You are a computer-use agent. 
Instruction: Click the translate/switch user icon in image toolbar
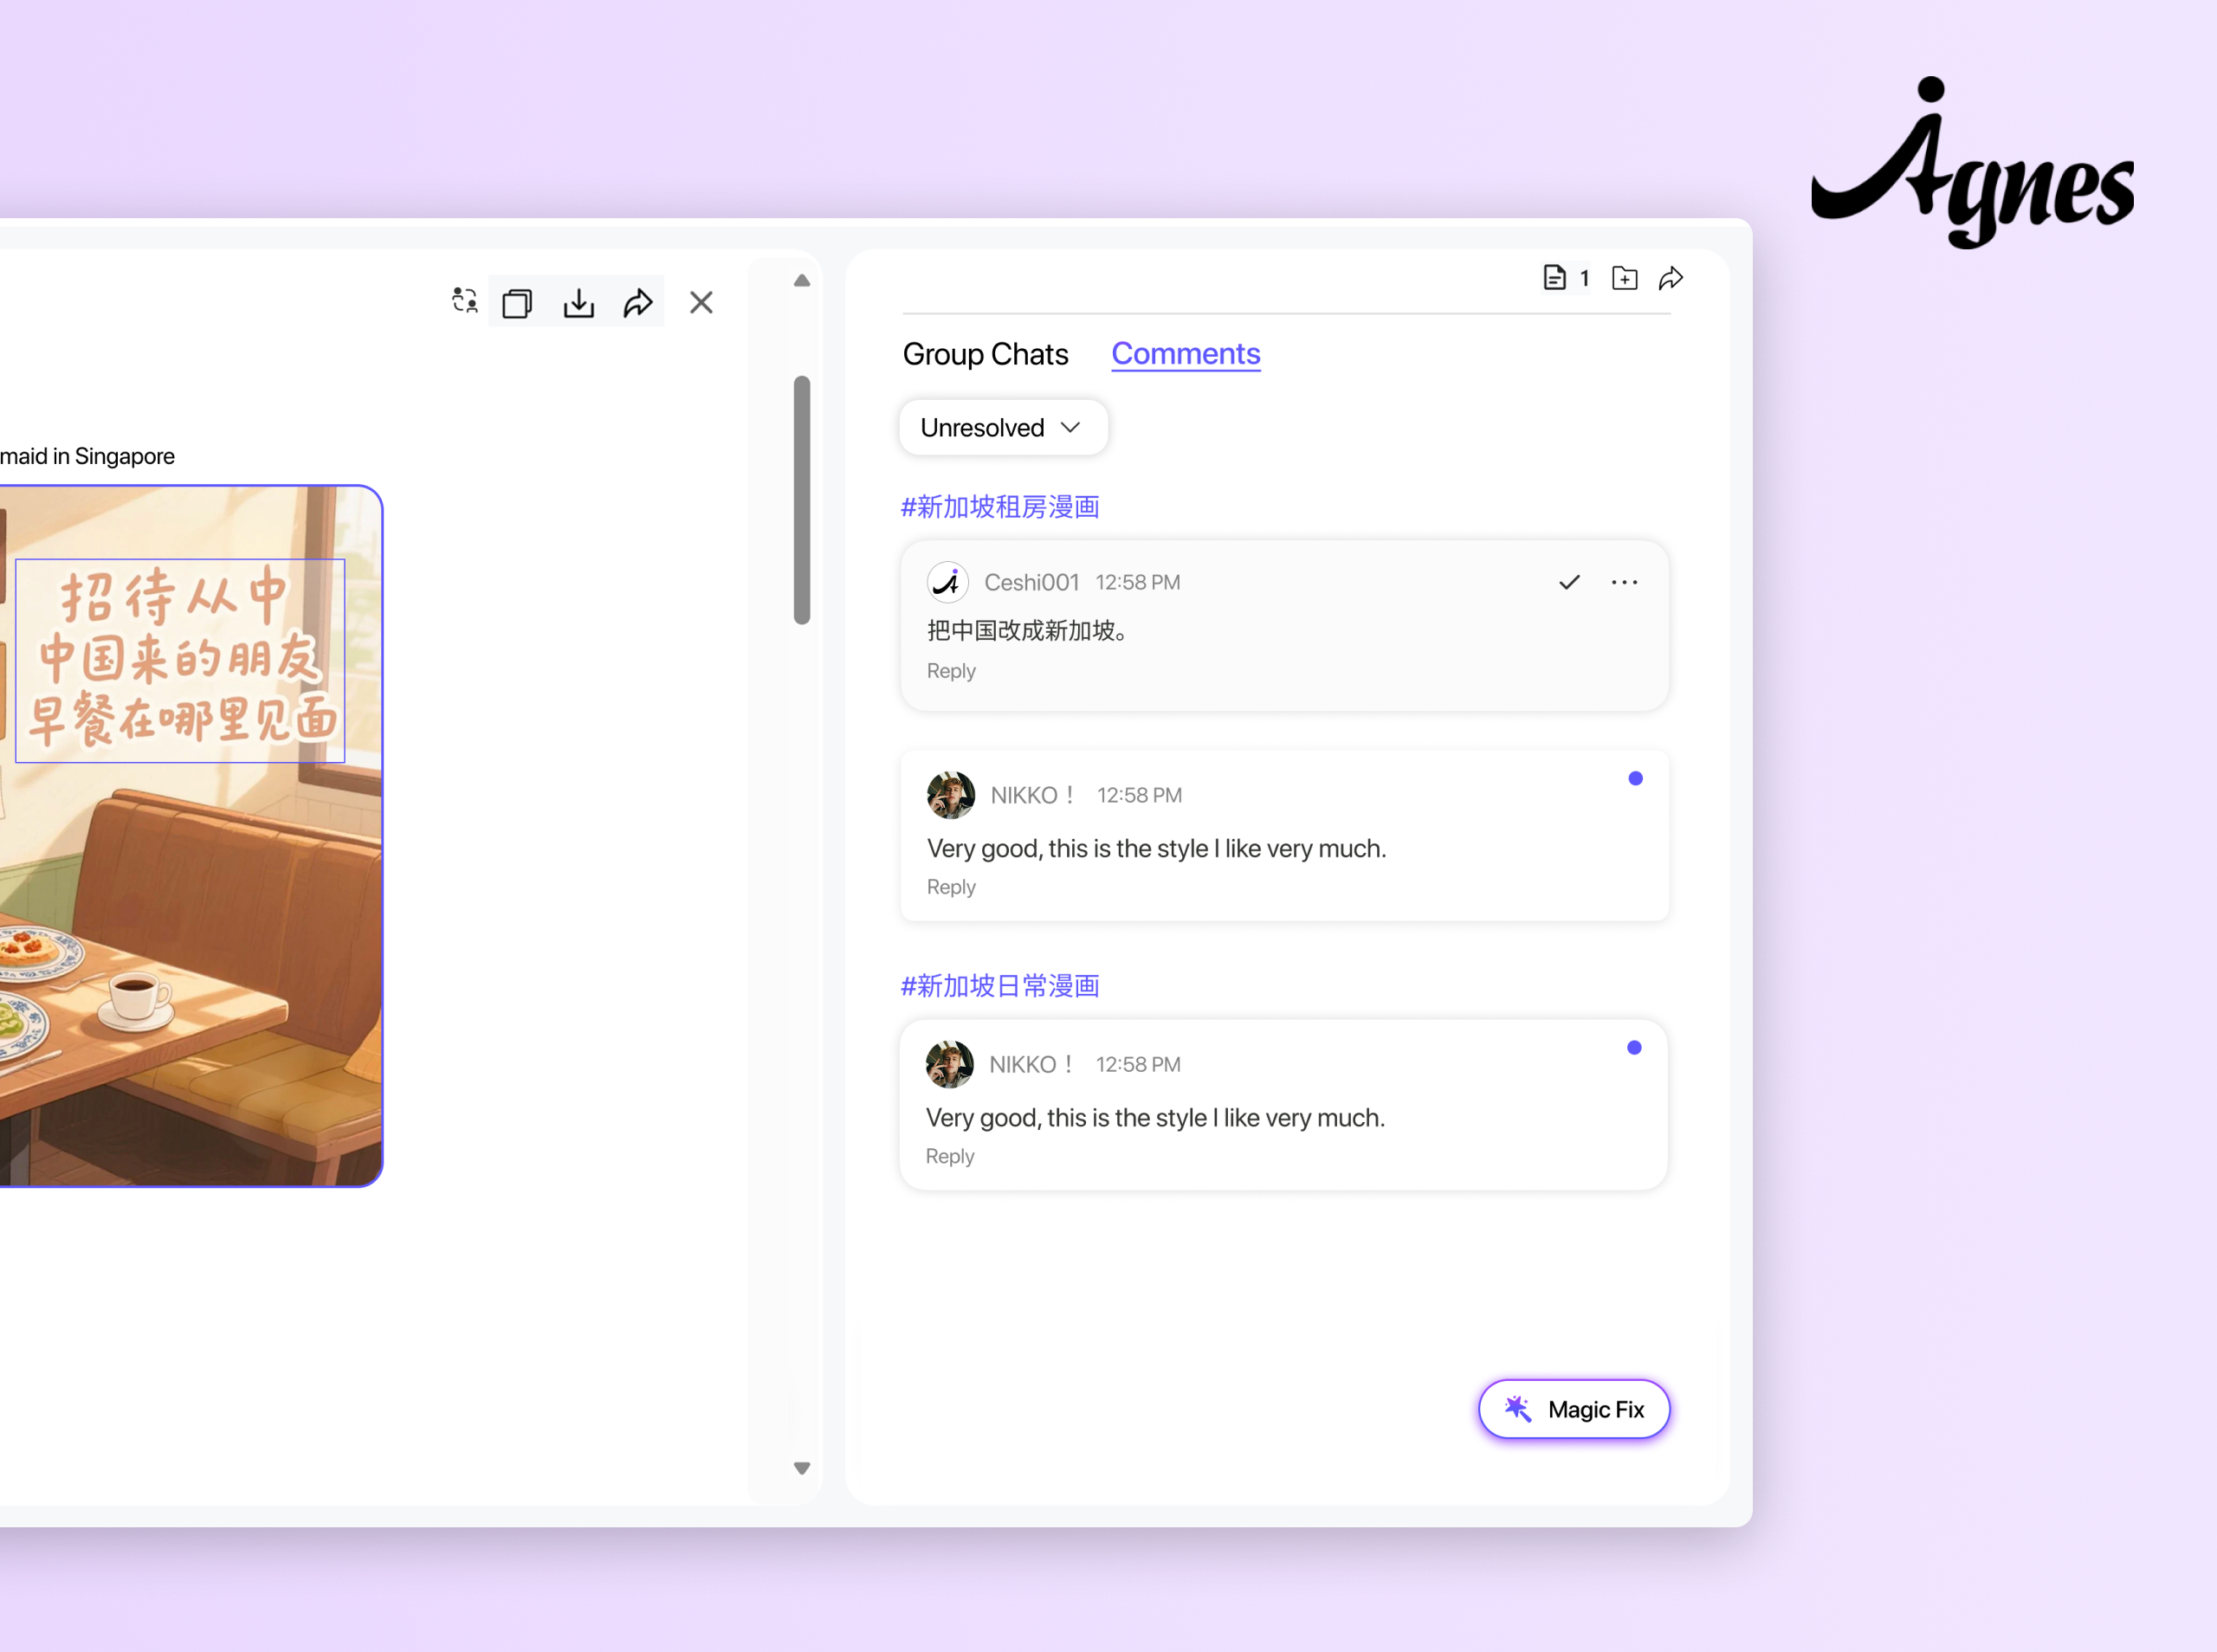pos(464,301)
